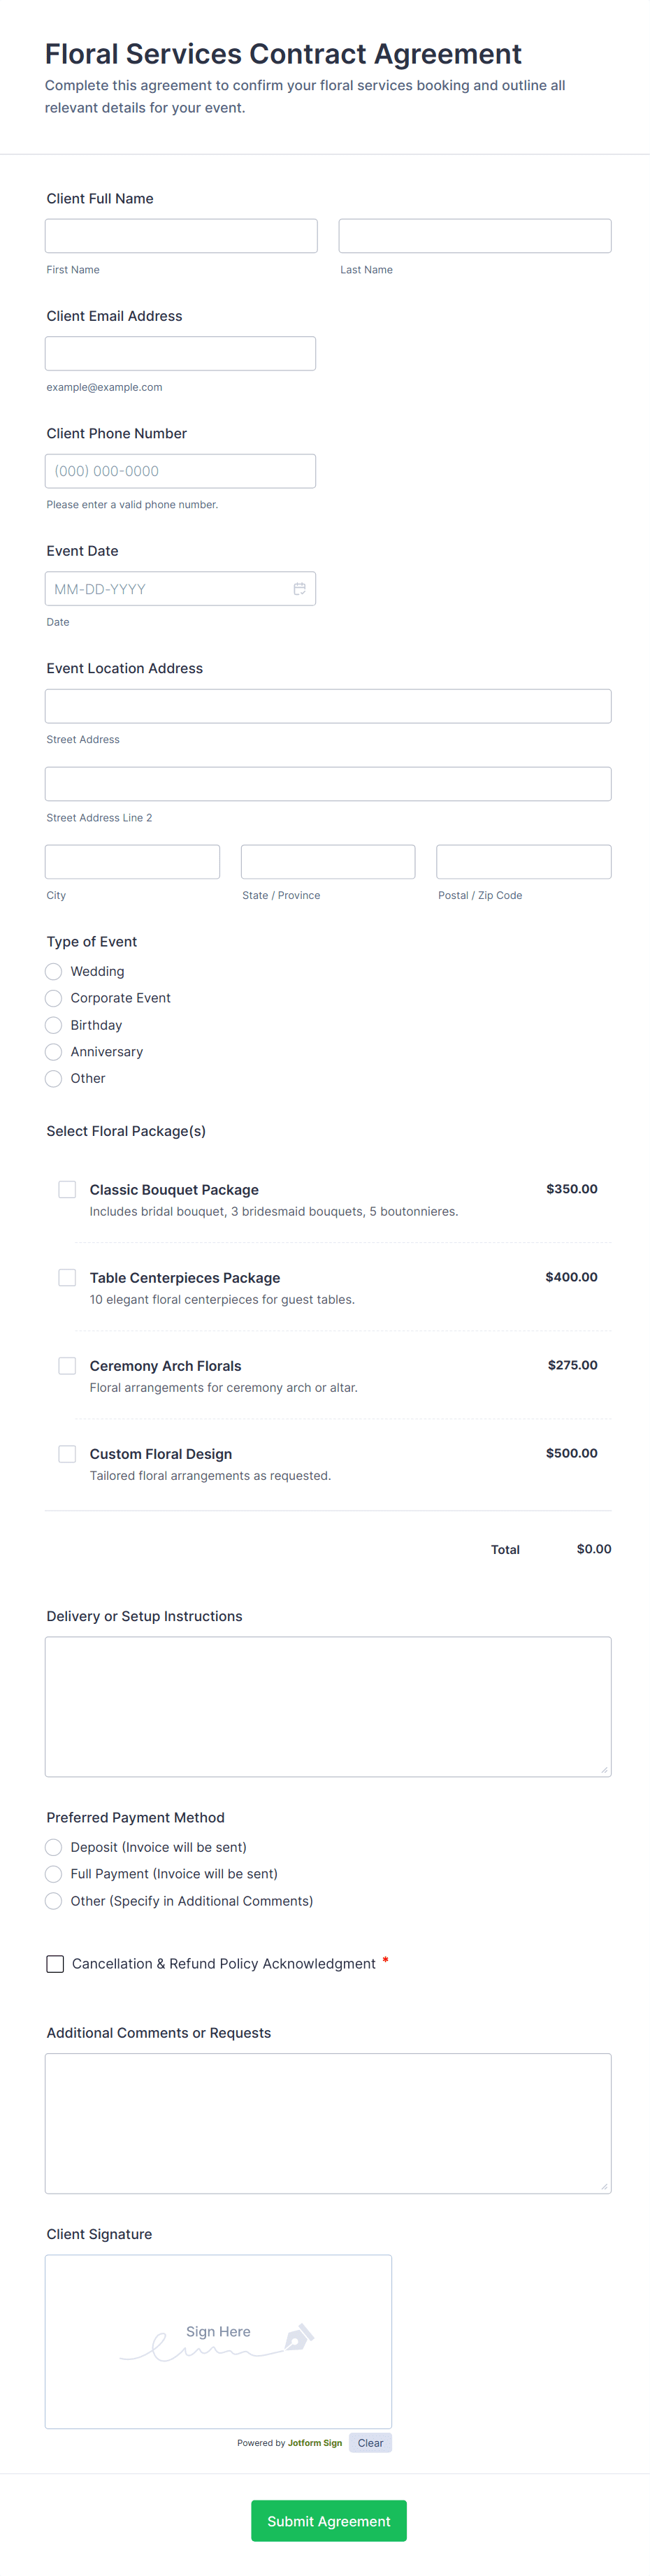Select Deposit as the payment method
The image size is (650, 2576).
click(54, 1847)
